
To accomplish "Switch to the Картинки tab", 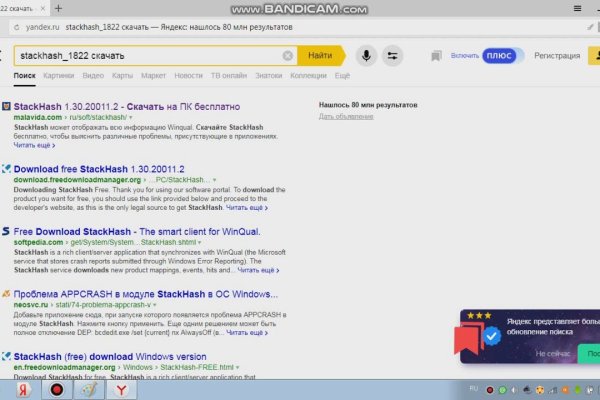I will [x=58, y=75].
